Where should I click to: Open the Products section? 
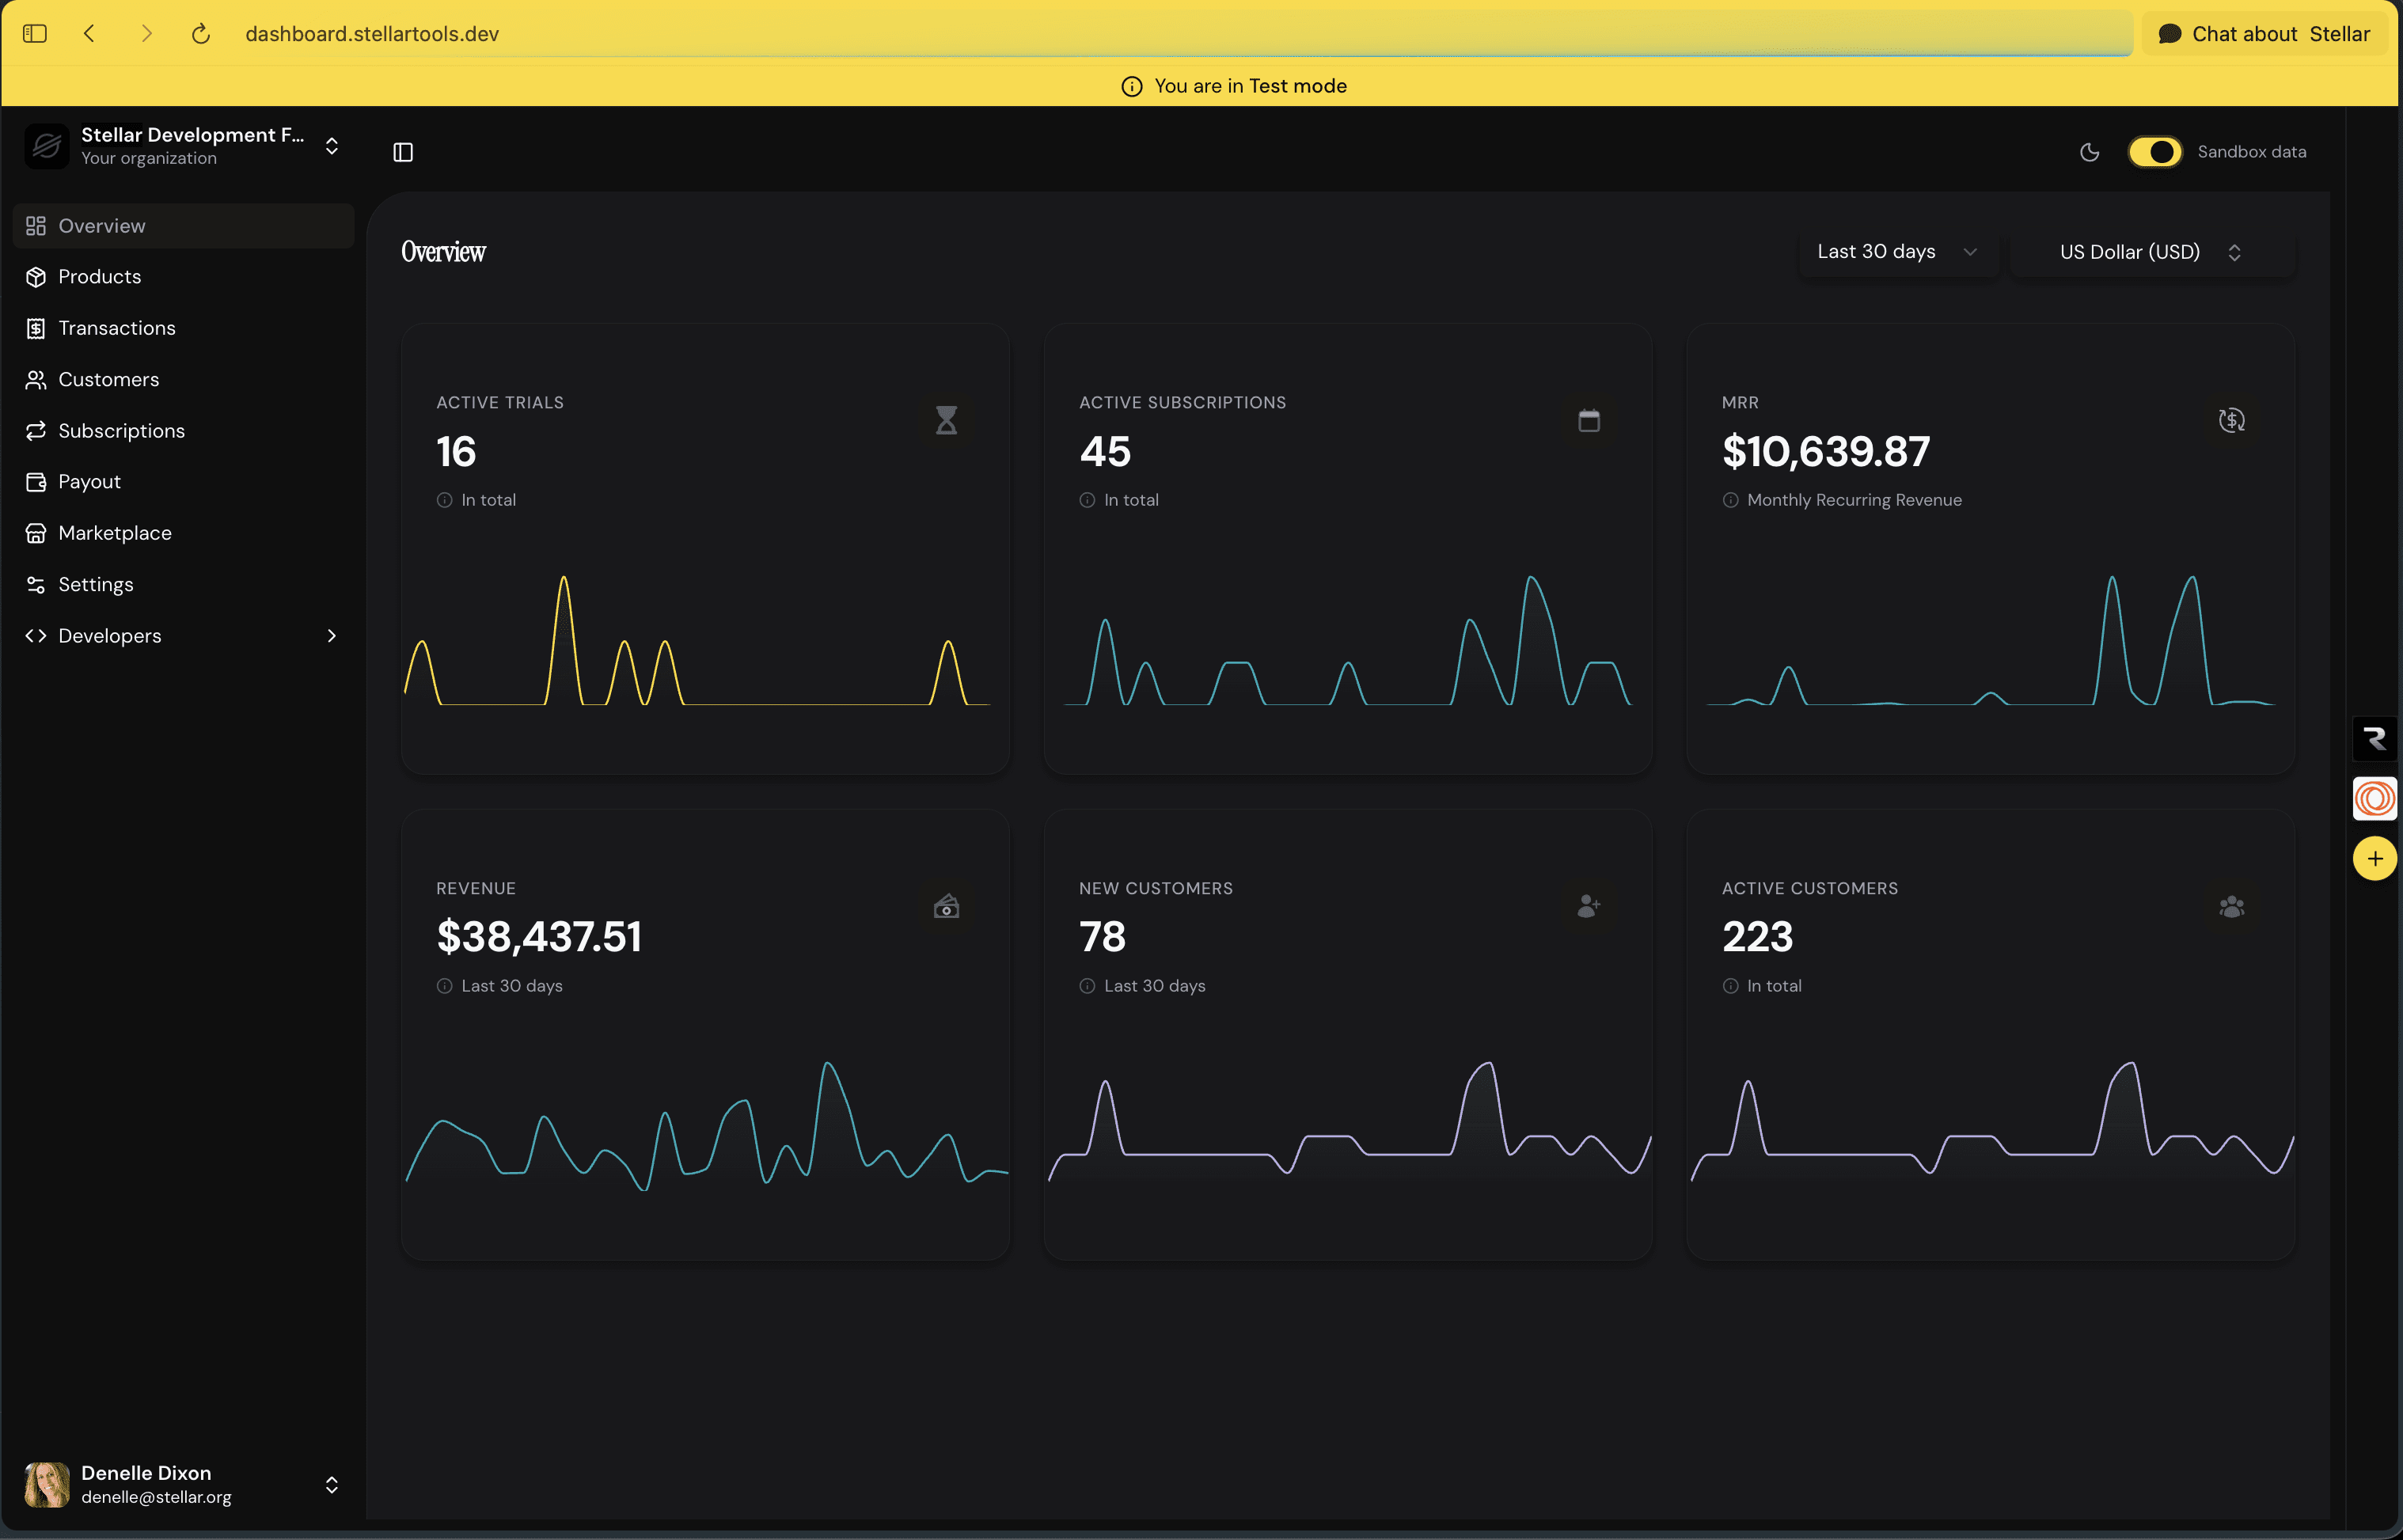pyautogui.click(x=184, y=277)
